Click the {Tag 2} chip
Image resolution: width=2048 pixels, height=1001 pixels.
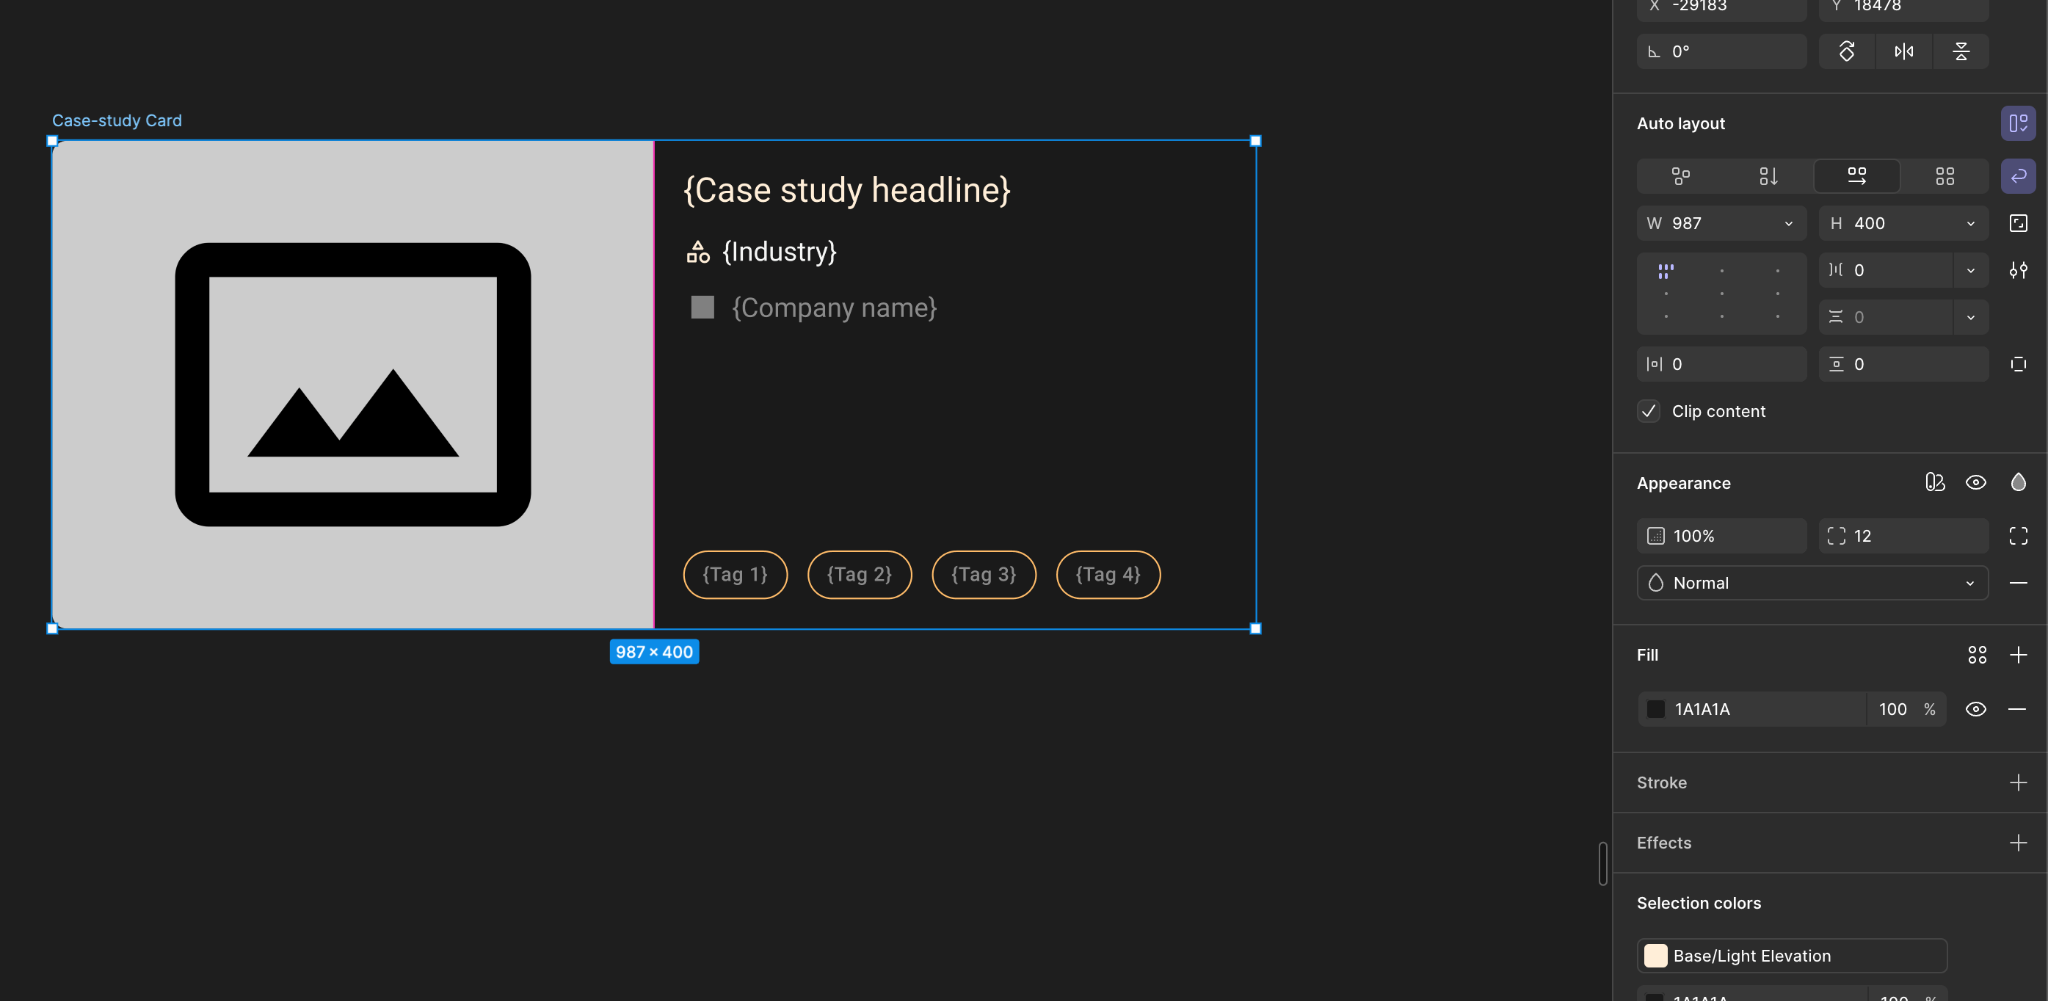point(860,575)
